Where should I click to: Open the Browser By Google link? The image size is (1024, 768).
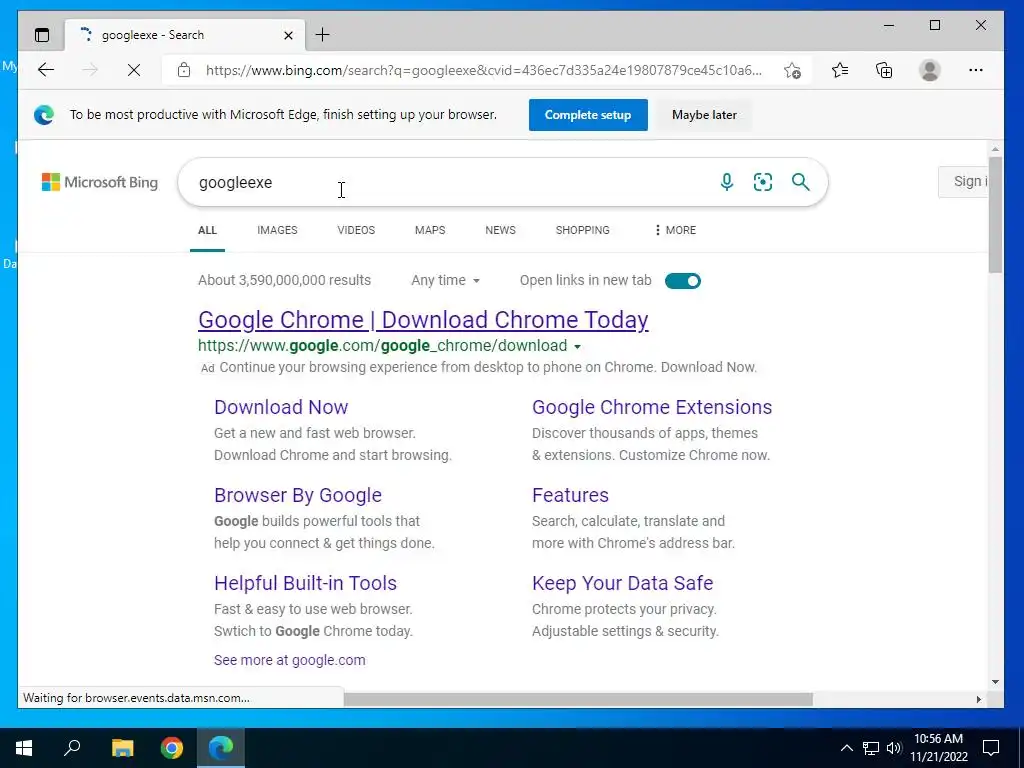pos(298,495)
